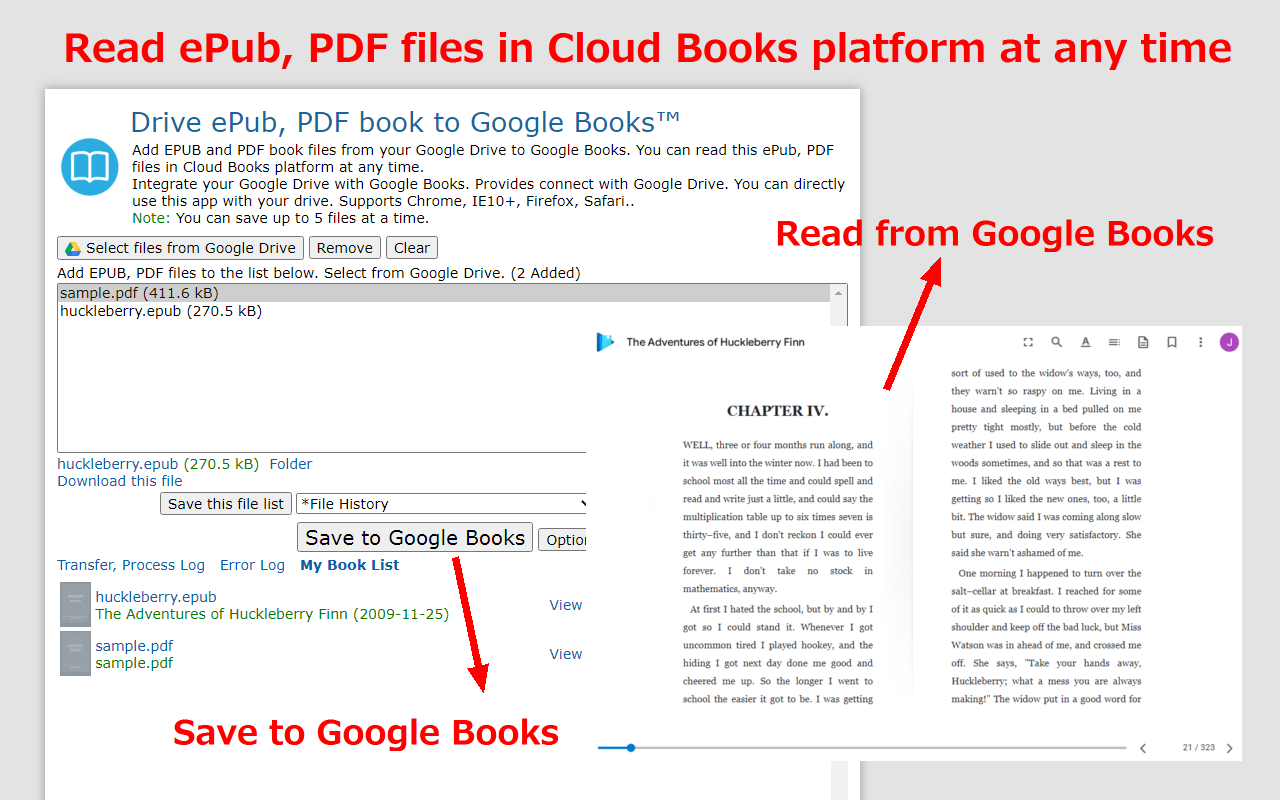
Task: Click the file list scrollbar up arrow
Action: click(839, 292)
